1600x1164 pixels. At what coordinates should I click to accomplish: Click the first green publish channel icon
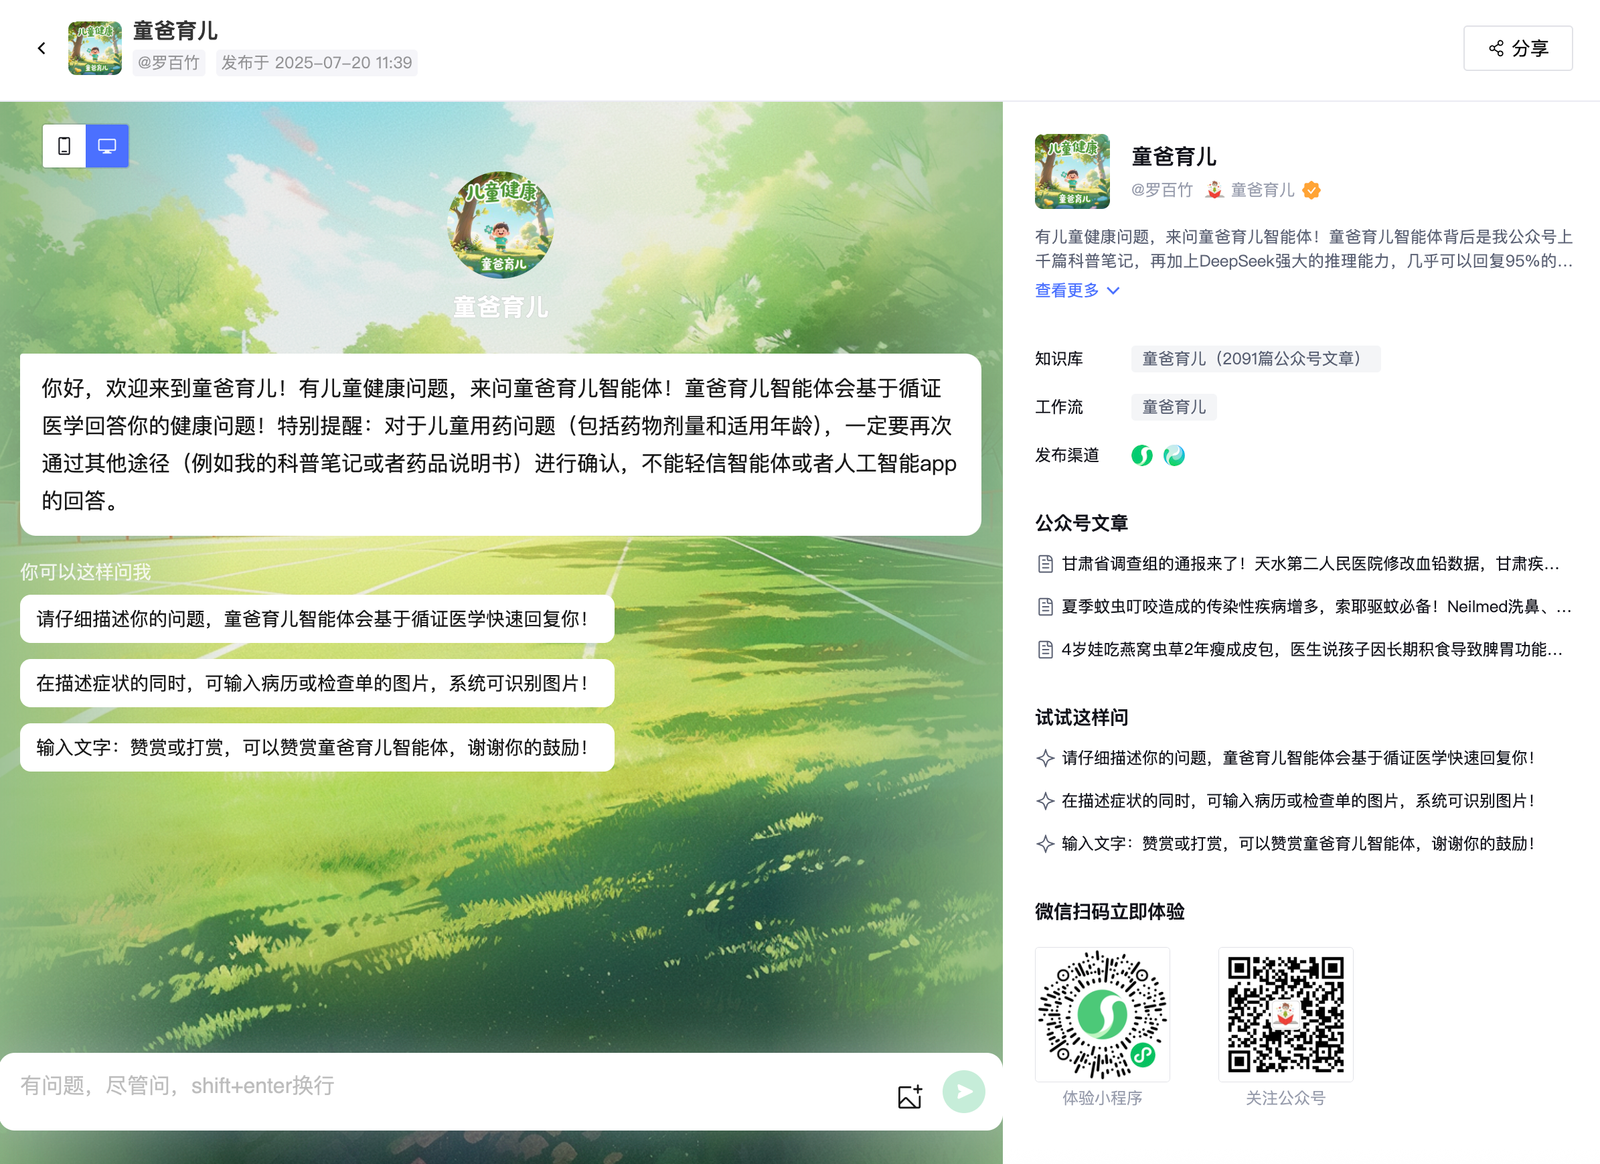1142,456
